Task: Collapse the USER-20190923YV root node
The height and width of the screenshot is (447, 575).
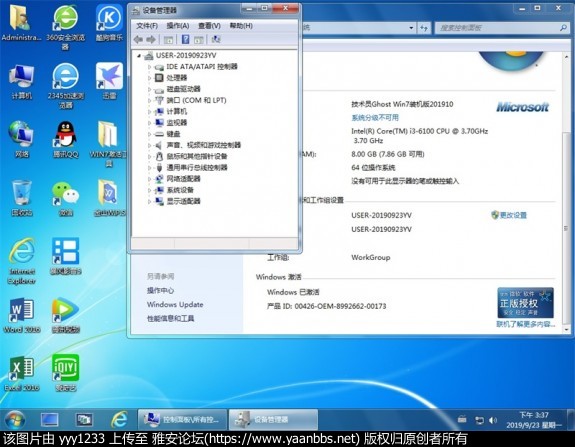Action: click(139, 56)
